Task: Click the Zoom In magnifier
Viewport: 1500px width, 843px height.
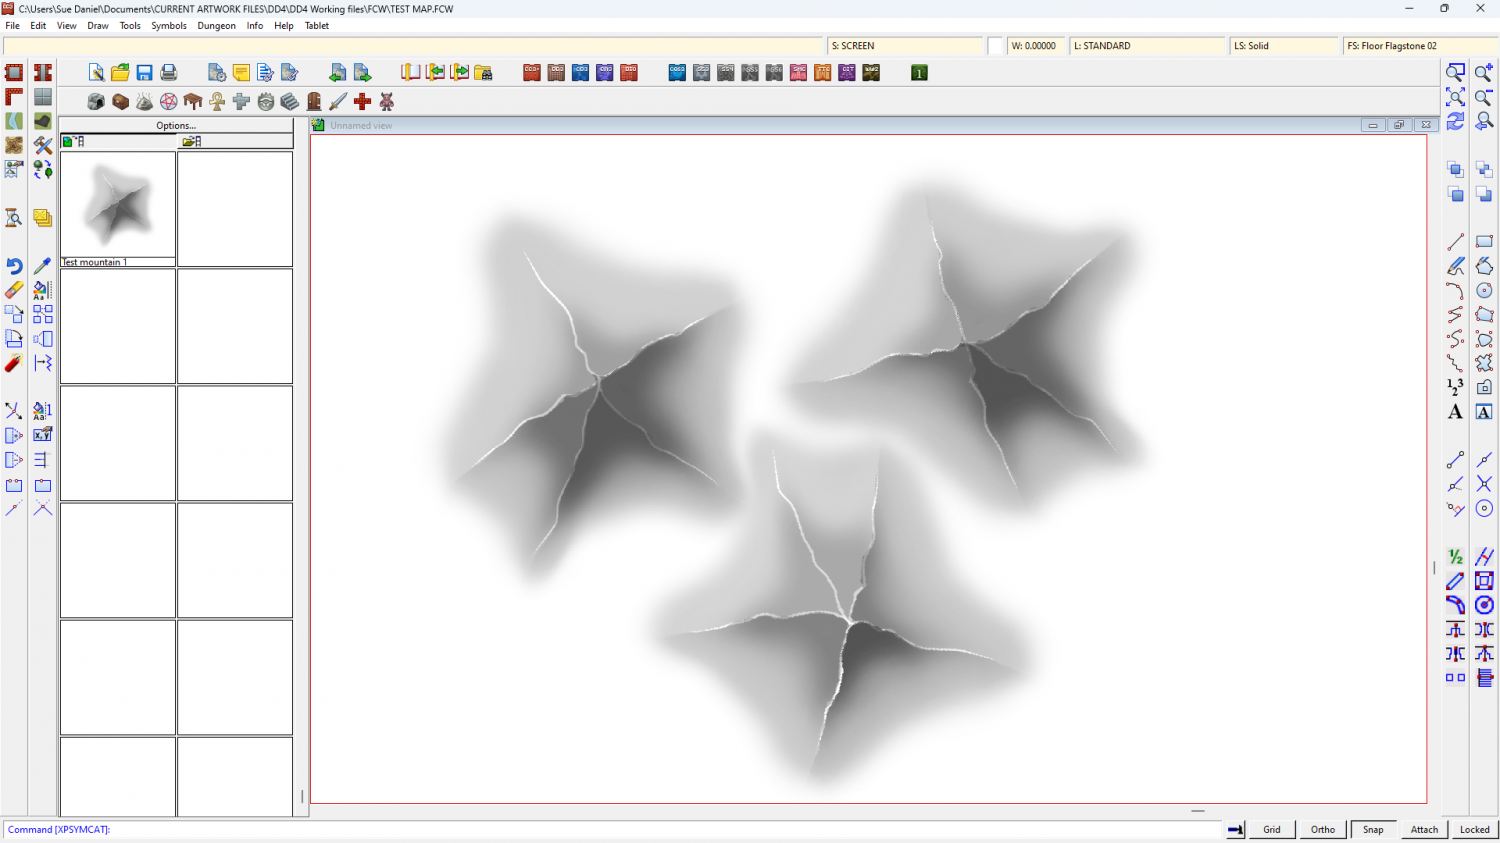Action: [1484, 72]
